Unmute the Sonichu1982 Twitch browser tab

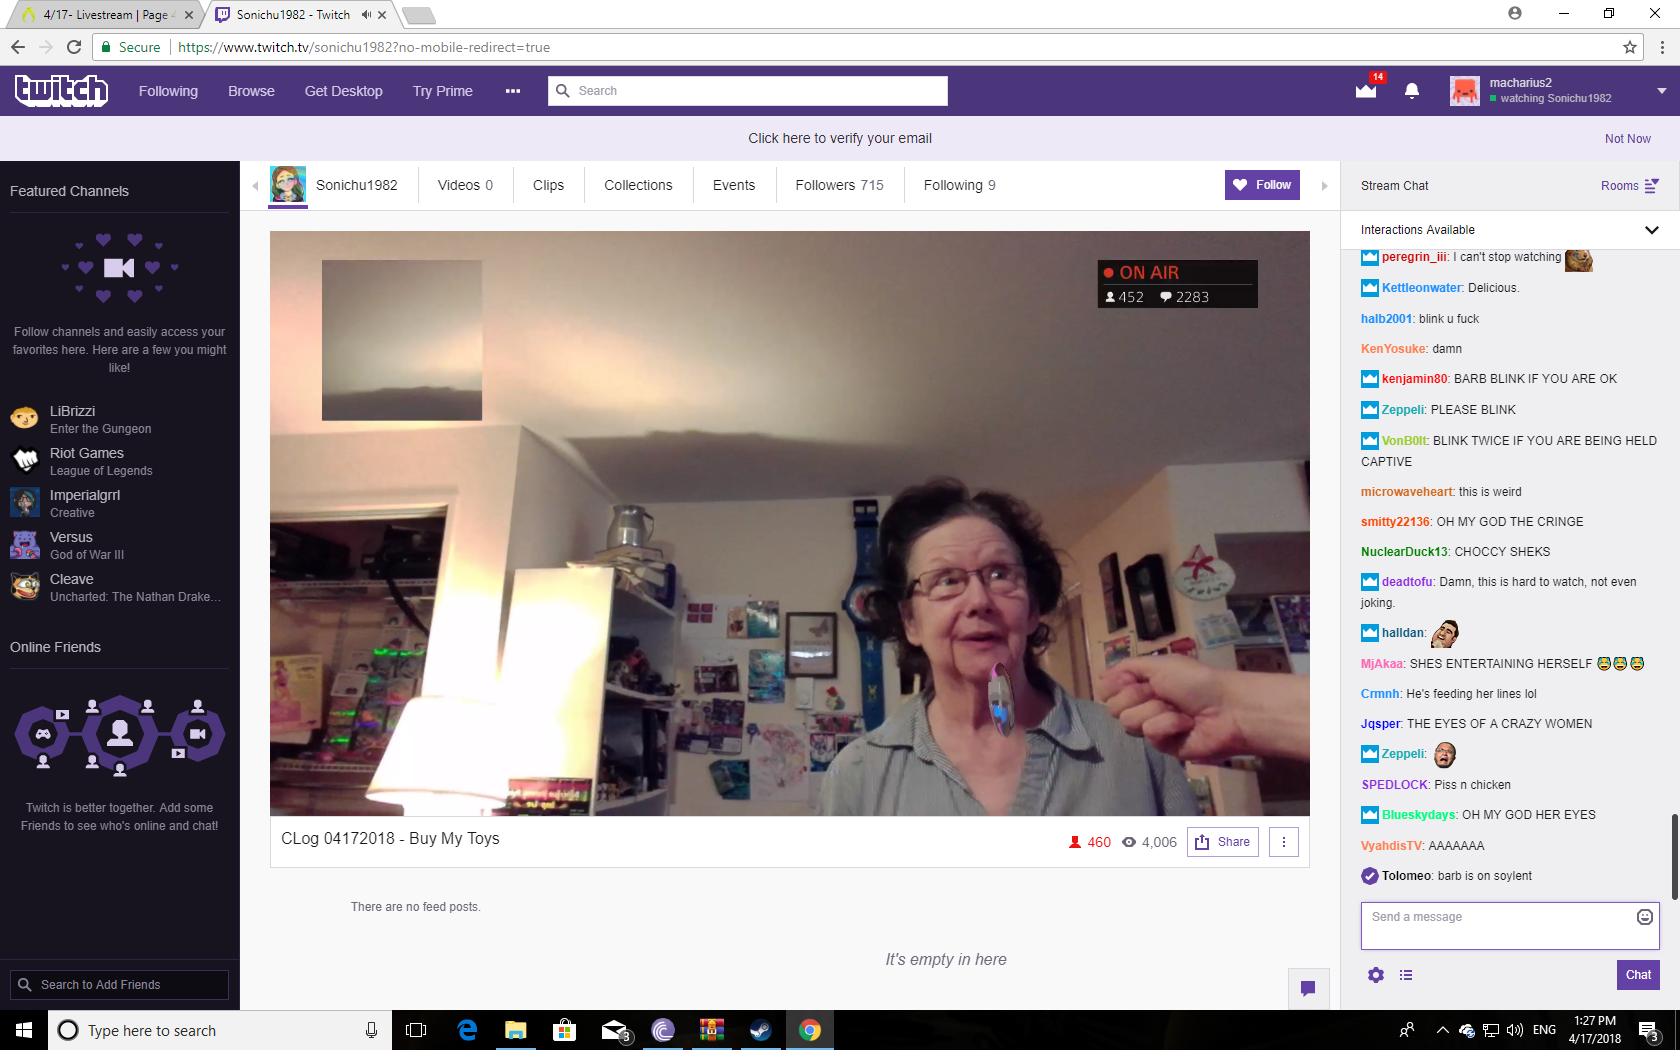[366, 15]
